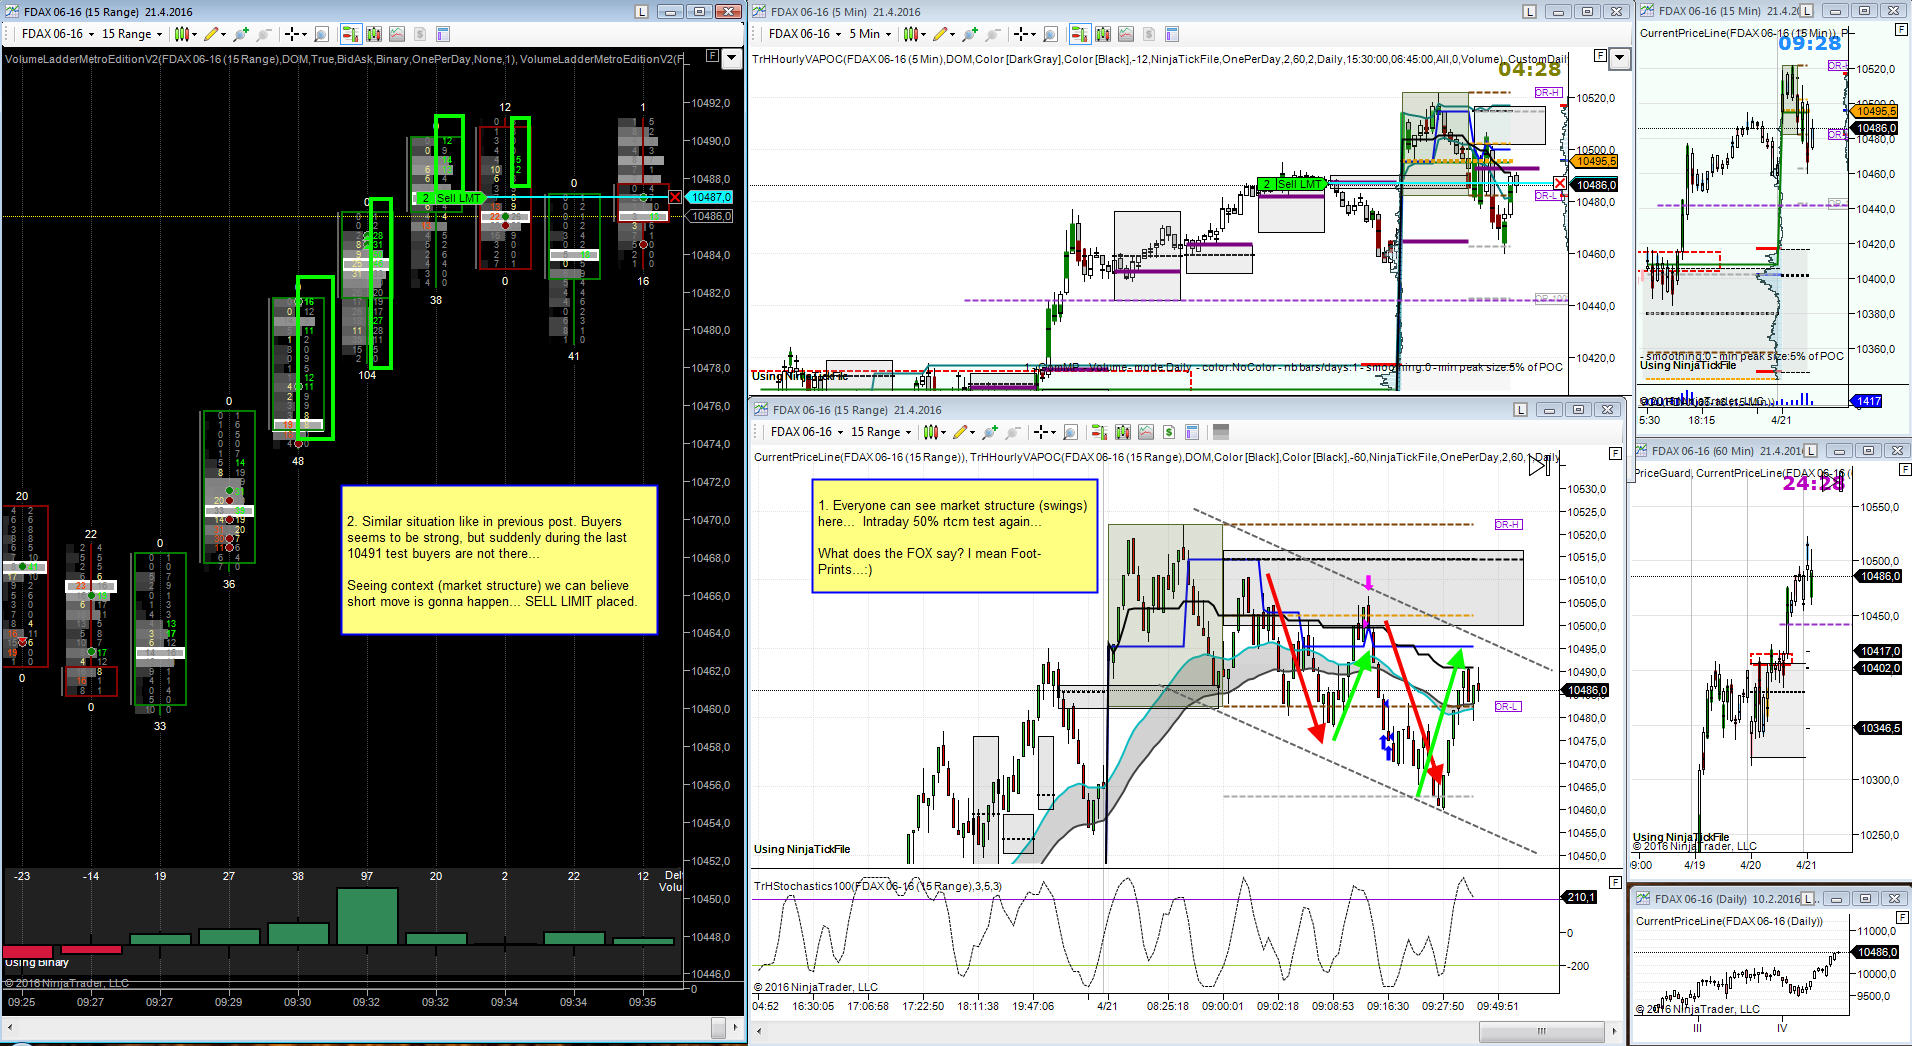This screenshot has width=1912, height=1046.
Task: Open chart style icon in lower 15 Range window
Action: point(930,432)
